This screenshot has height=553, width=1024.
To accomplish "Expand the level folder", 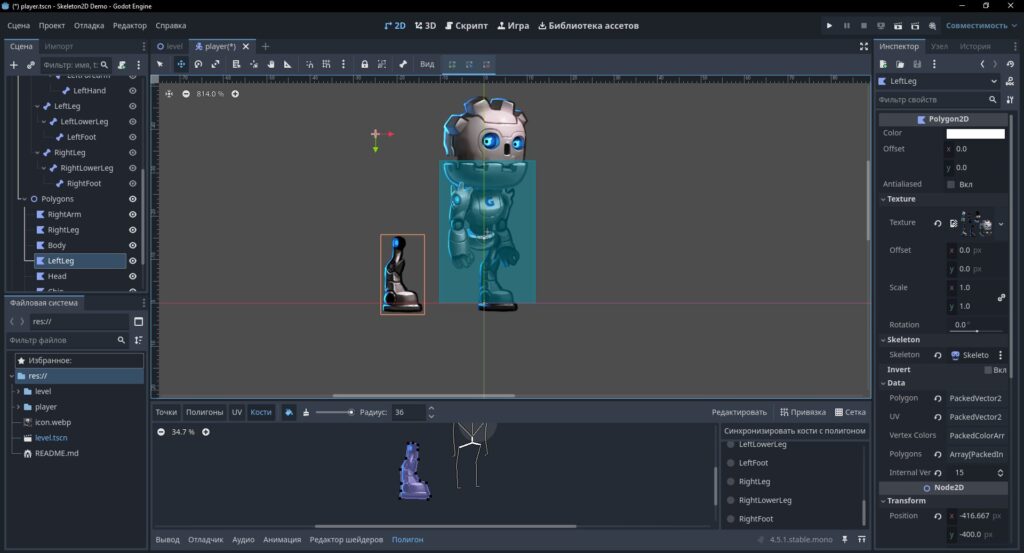I will click(18, 391).
